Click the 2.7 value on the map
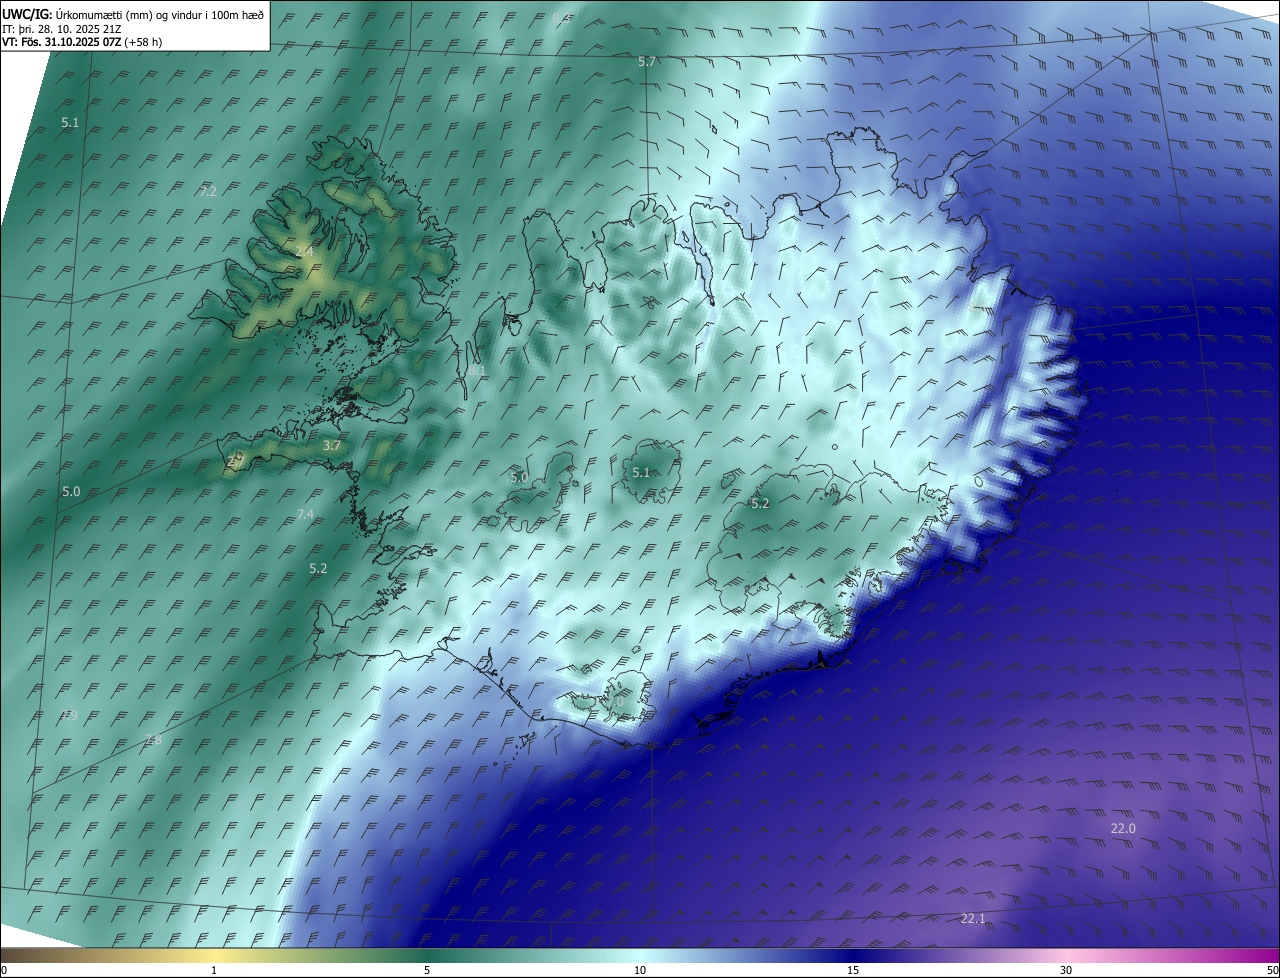The height and width of the screenshot is (978, 1280). pos(236,461)
